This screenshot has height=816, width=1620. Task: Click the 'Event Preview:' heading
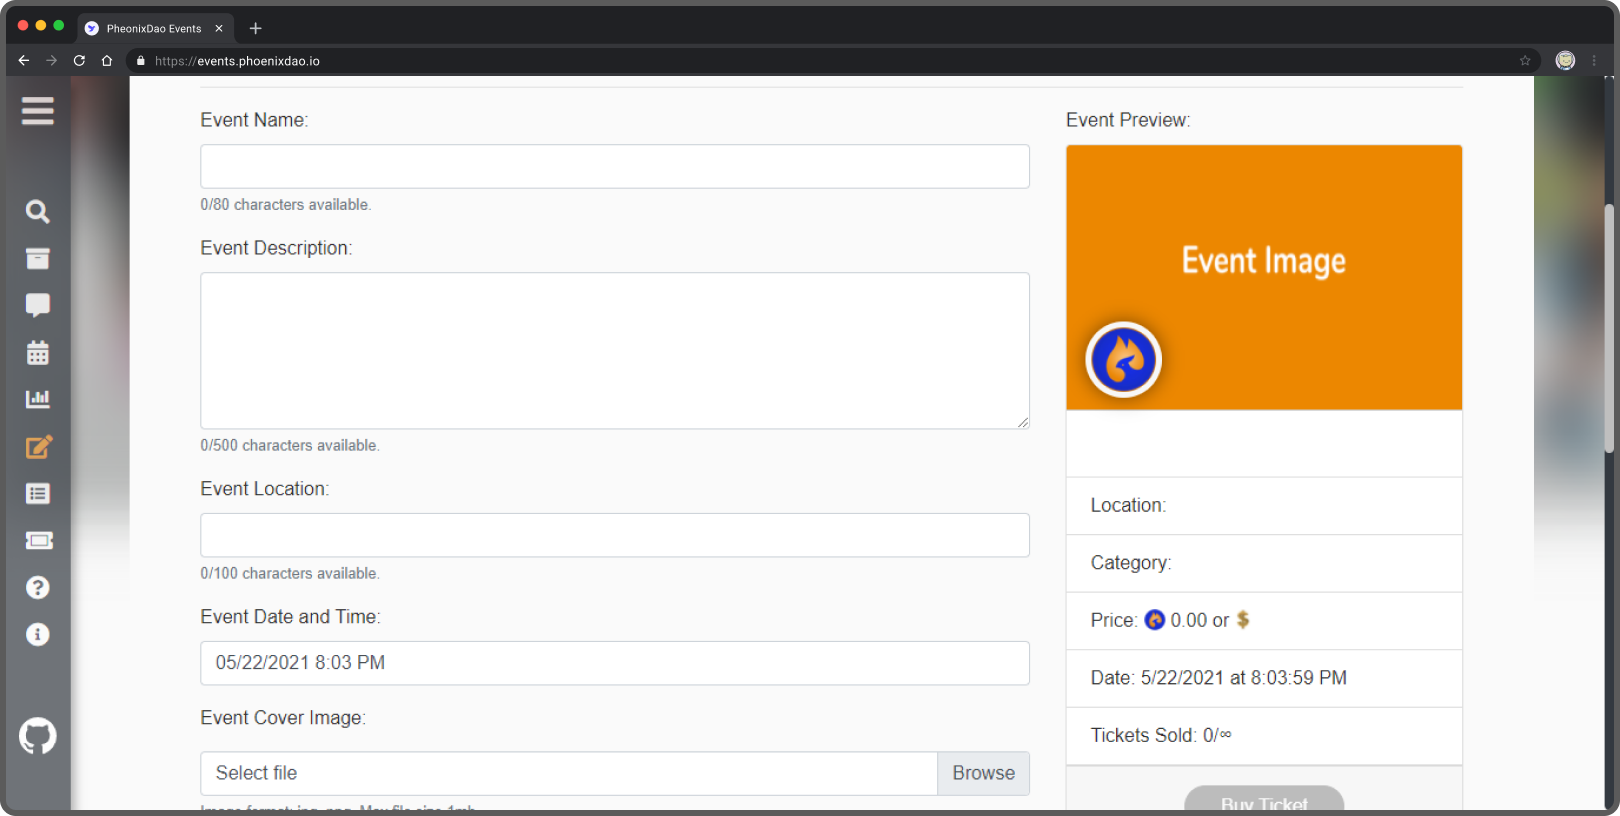tap(1128, 120)
